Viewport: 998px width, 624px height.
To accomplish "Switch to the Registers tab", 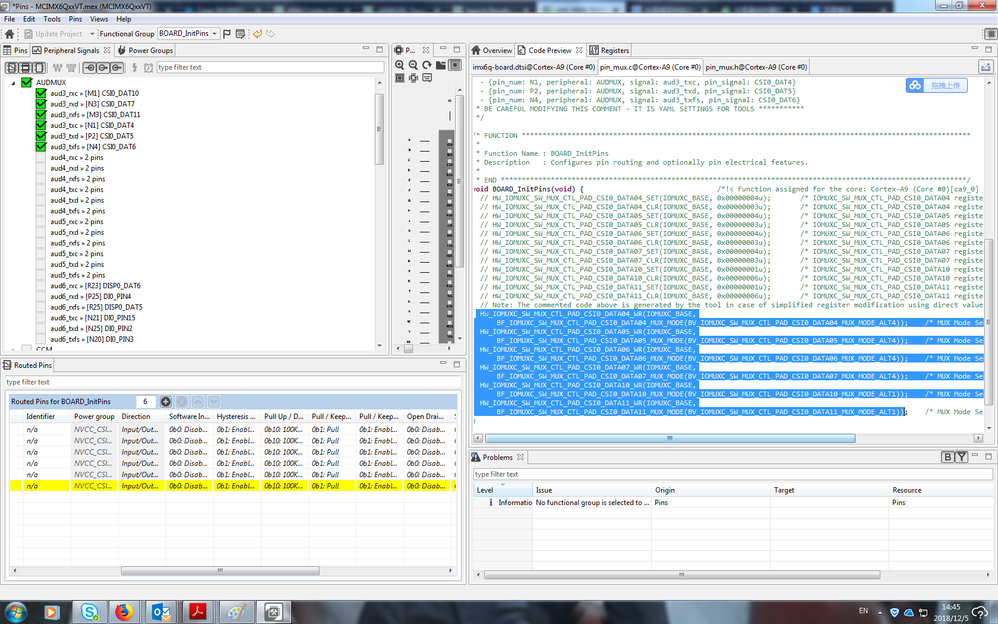I will tap(609, 50).
